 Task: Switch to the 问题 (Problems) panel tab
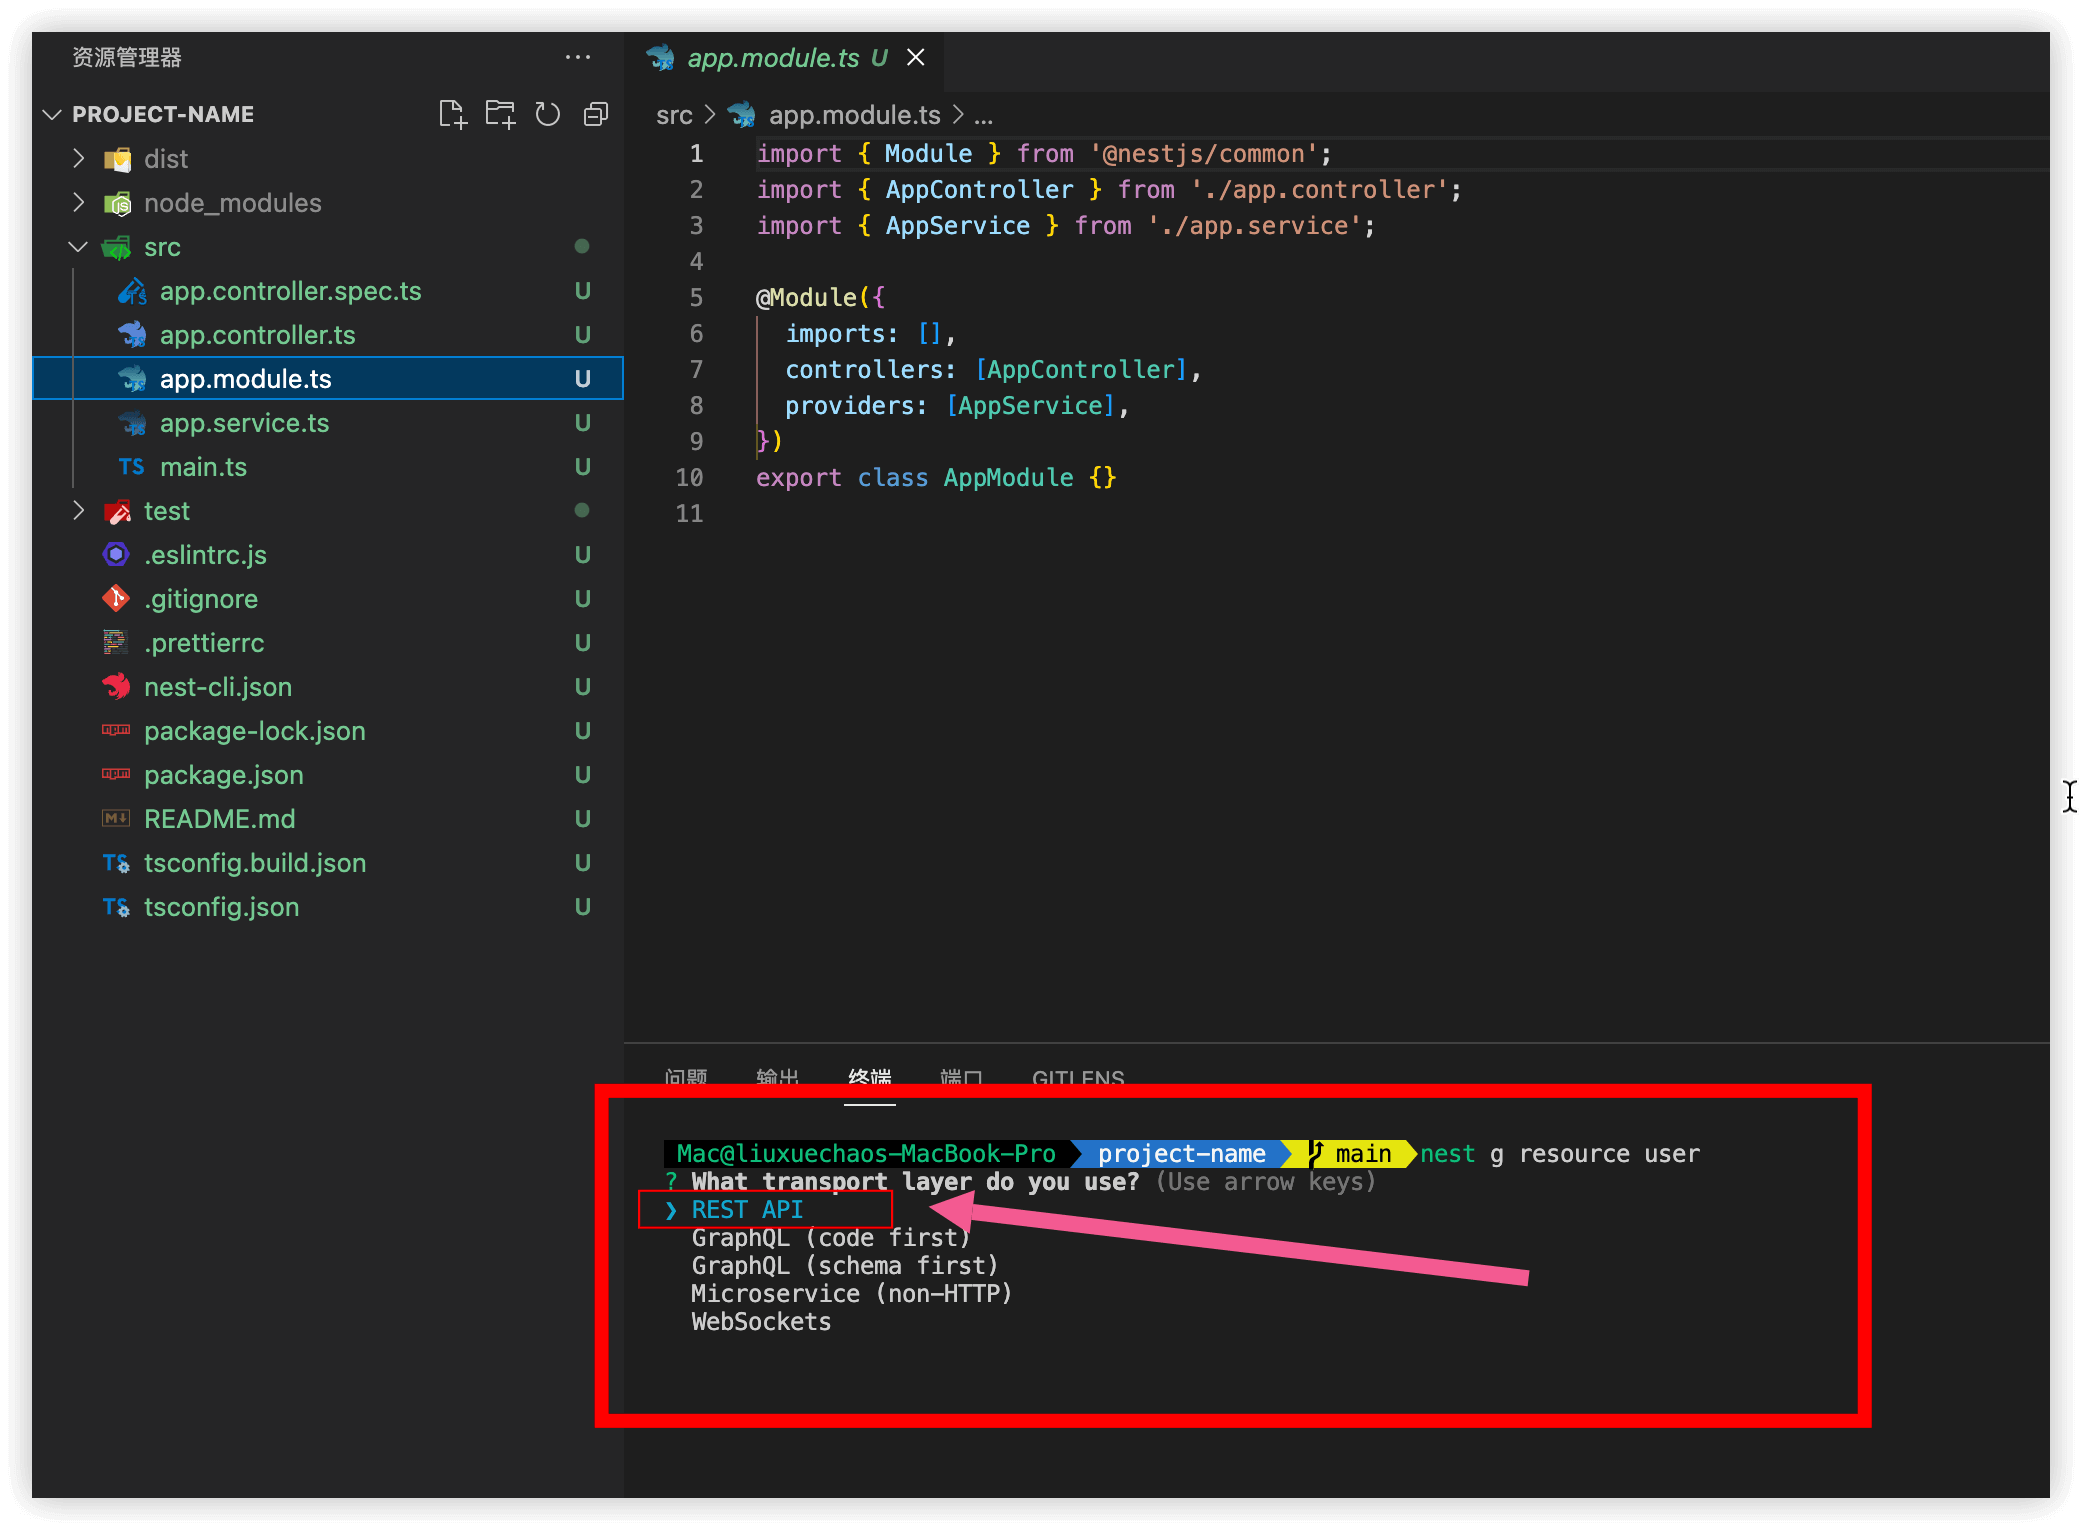tap(686, 1078)
